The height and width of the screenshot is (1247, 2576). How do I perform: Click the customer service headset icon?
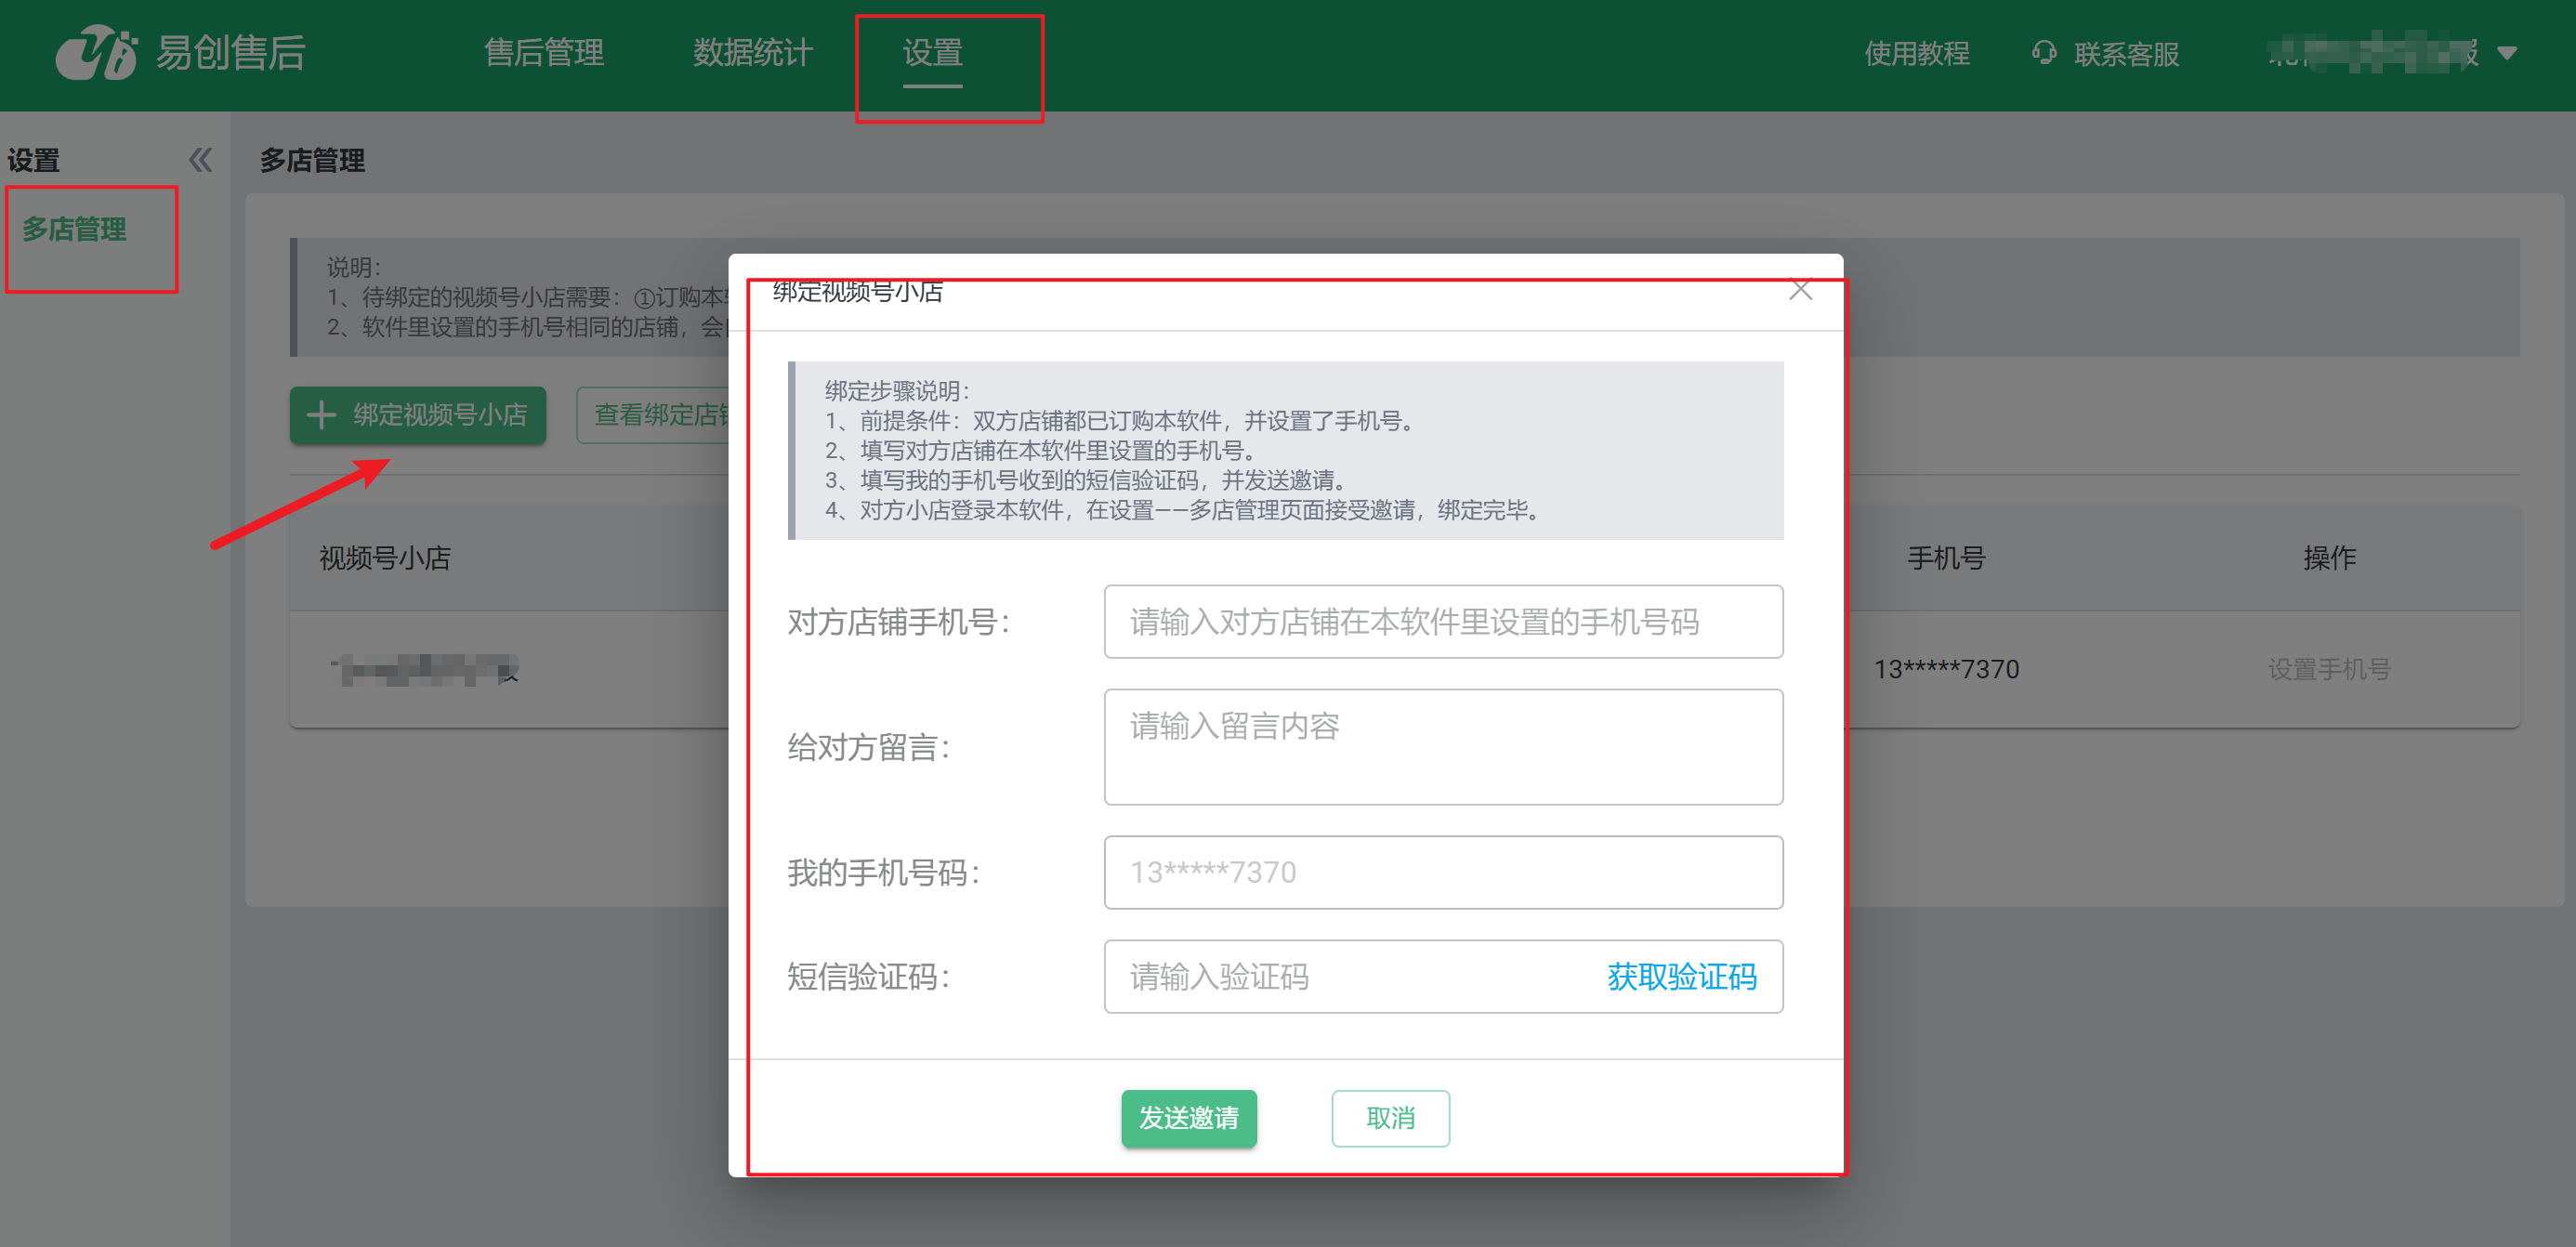pyautogui.click(x=2044, y=53)
